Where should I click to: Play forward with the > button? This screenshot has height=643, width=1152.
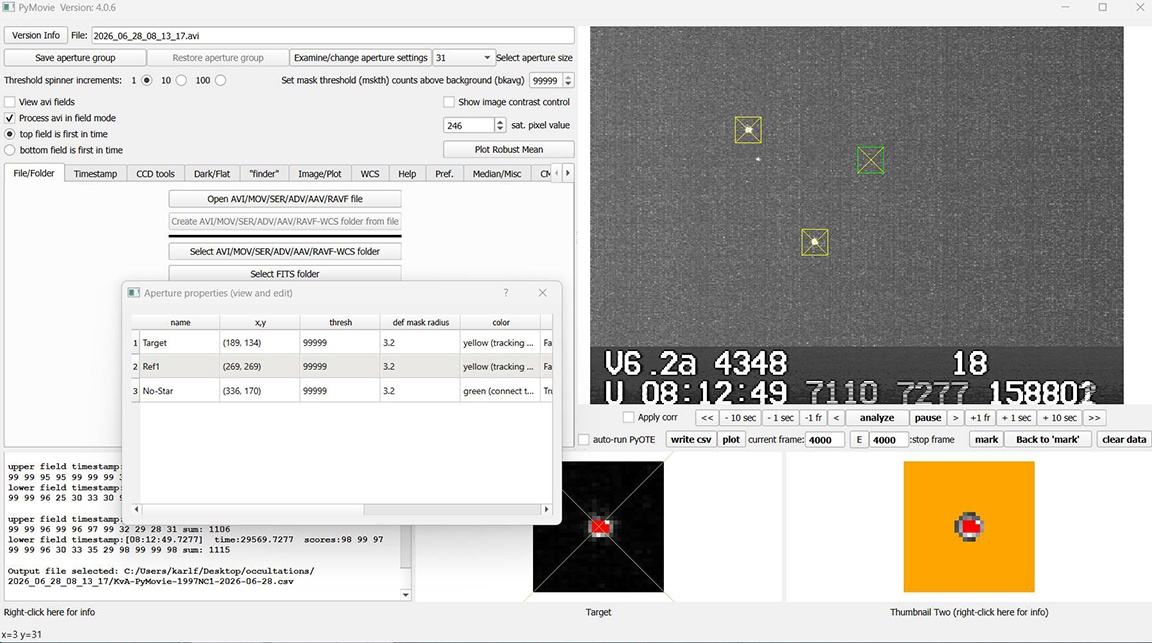point(955,417)
